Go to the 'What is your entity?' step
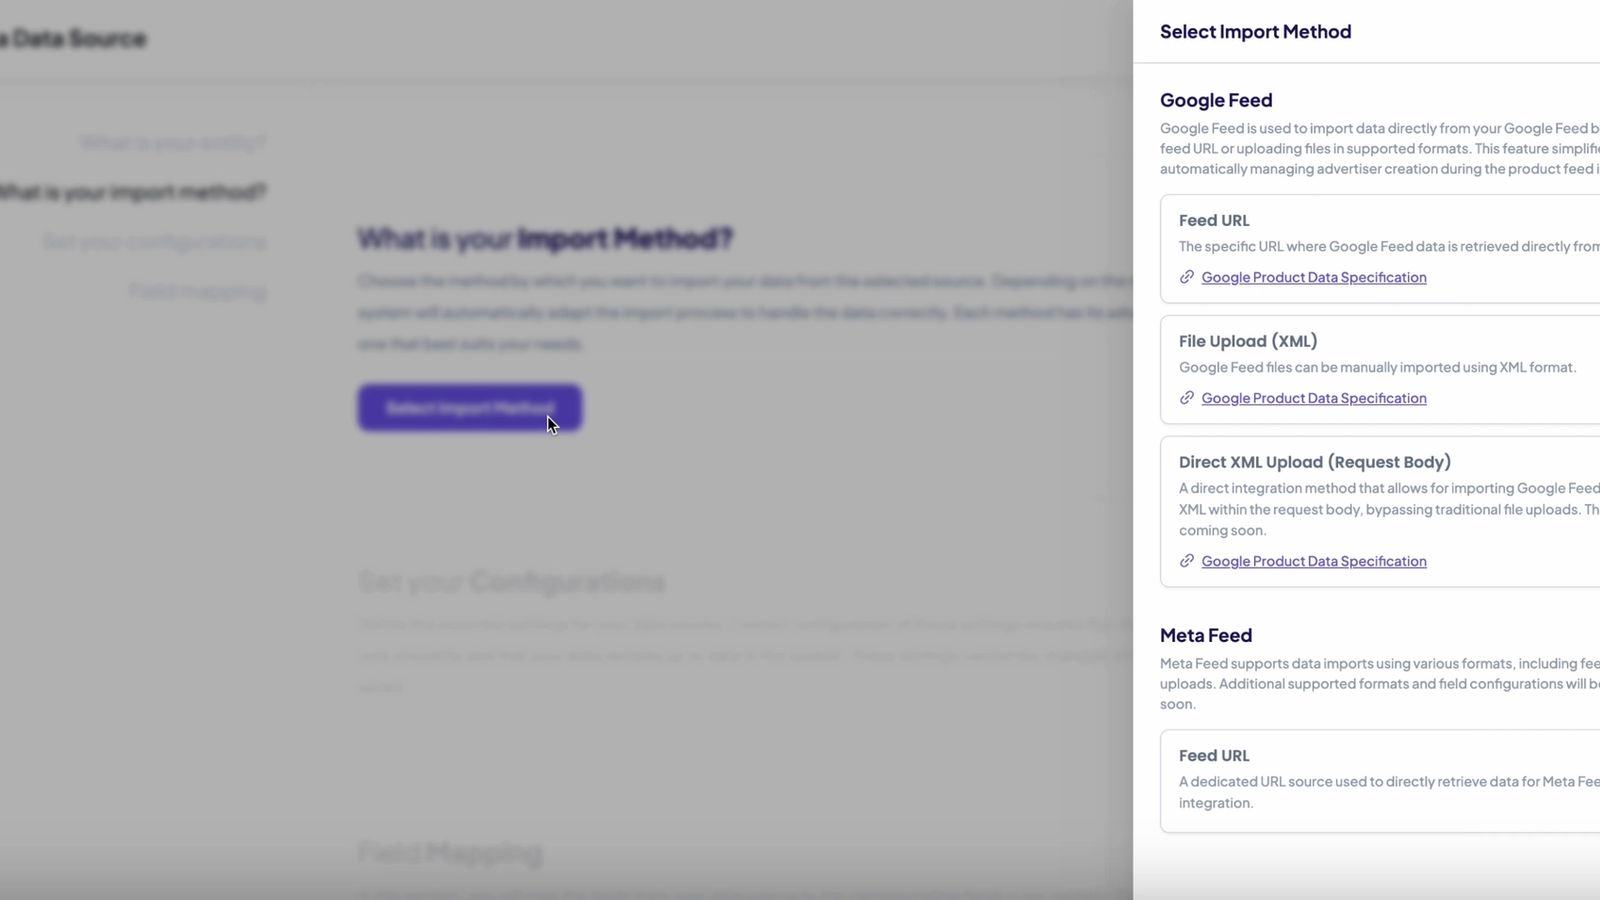 click(x=173, y=143)
